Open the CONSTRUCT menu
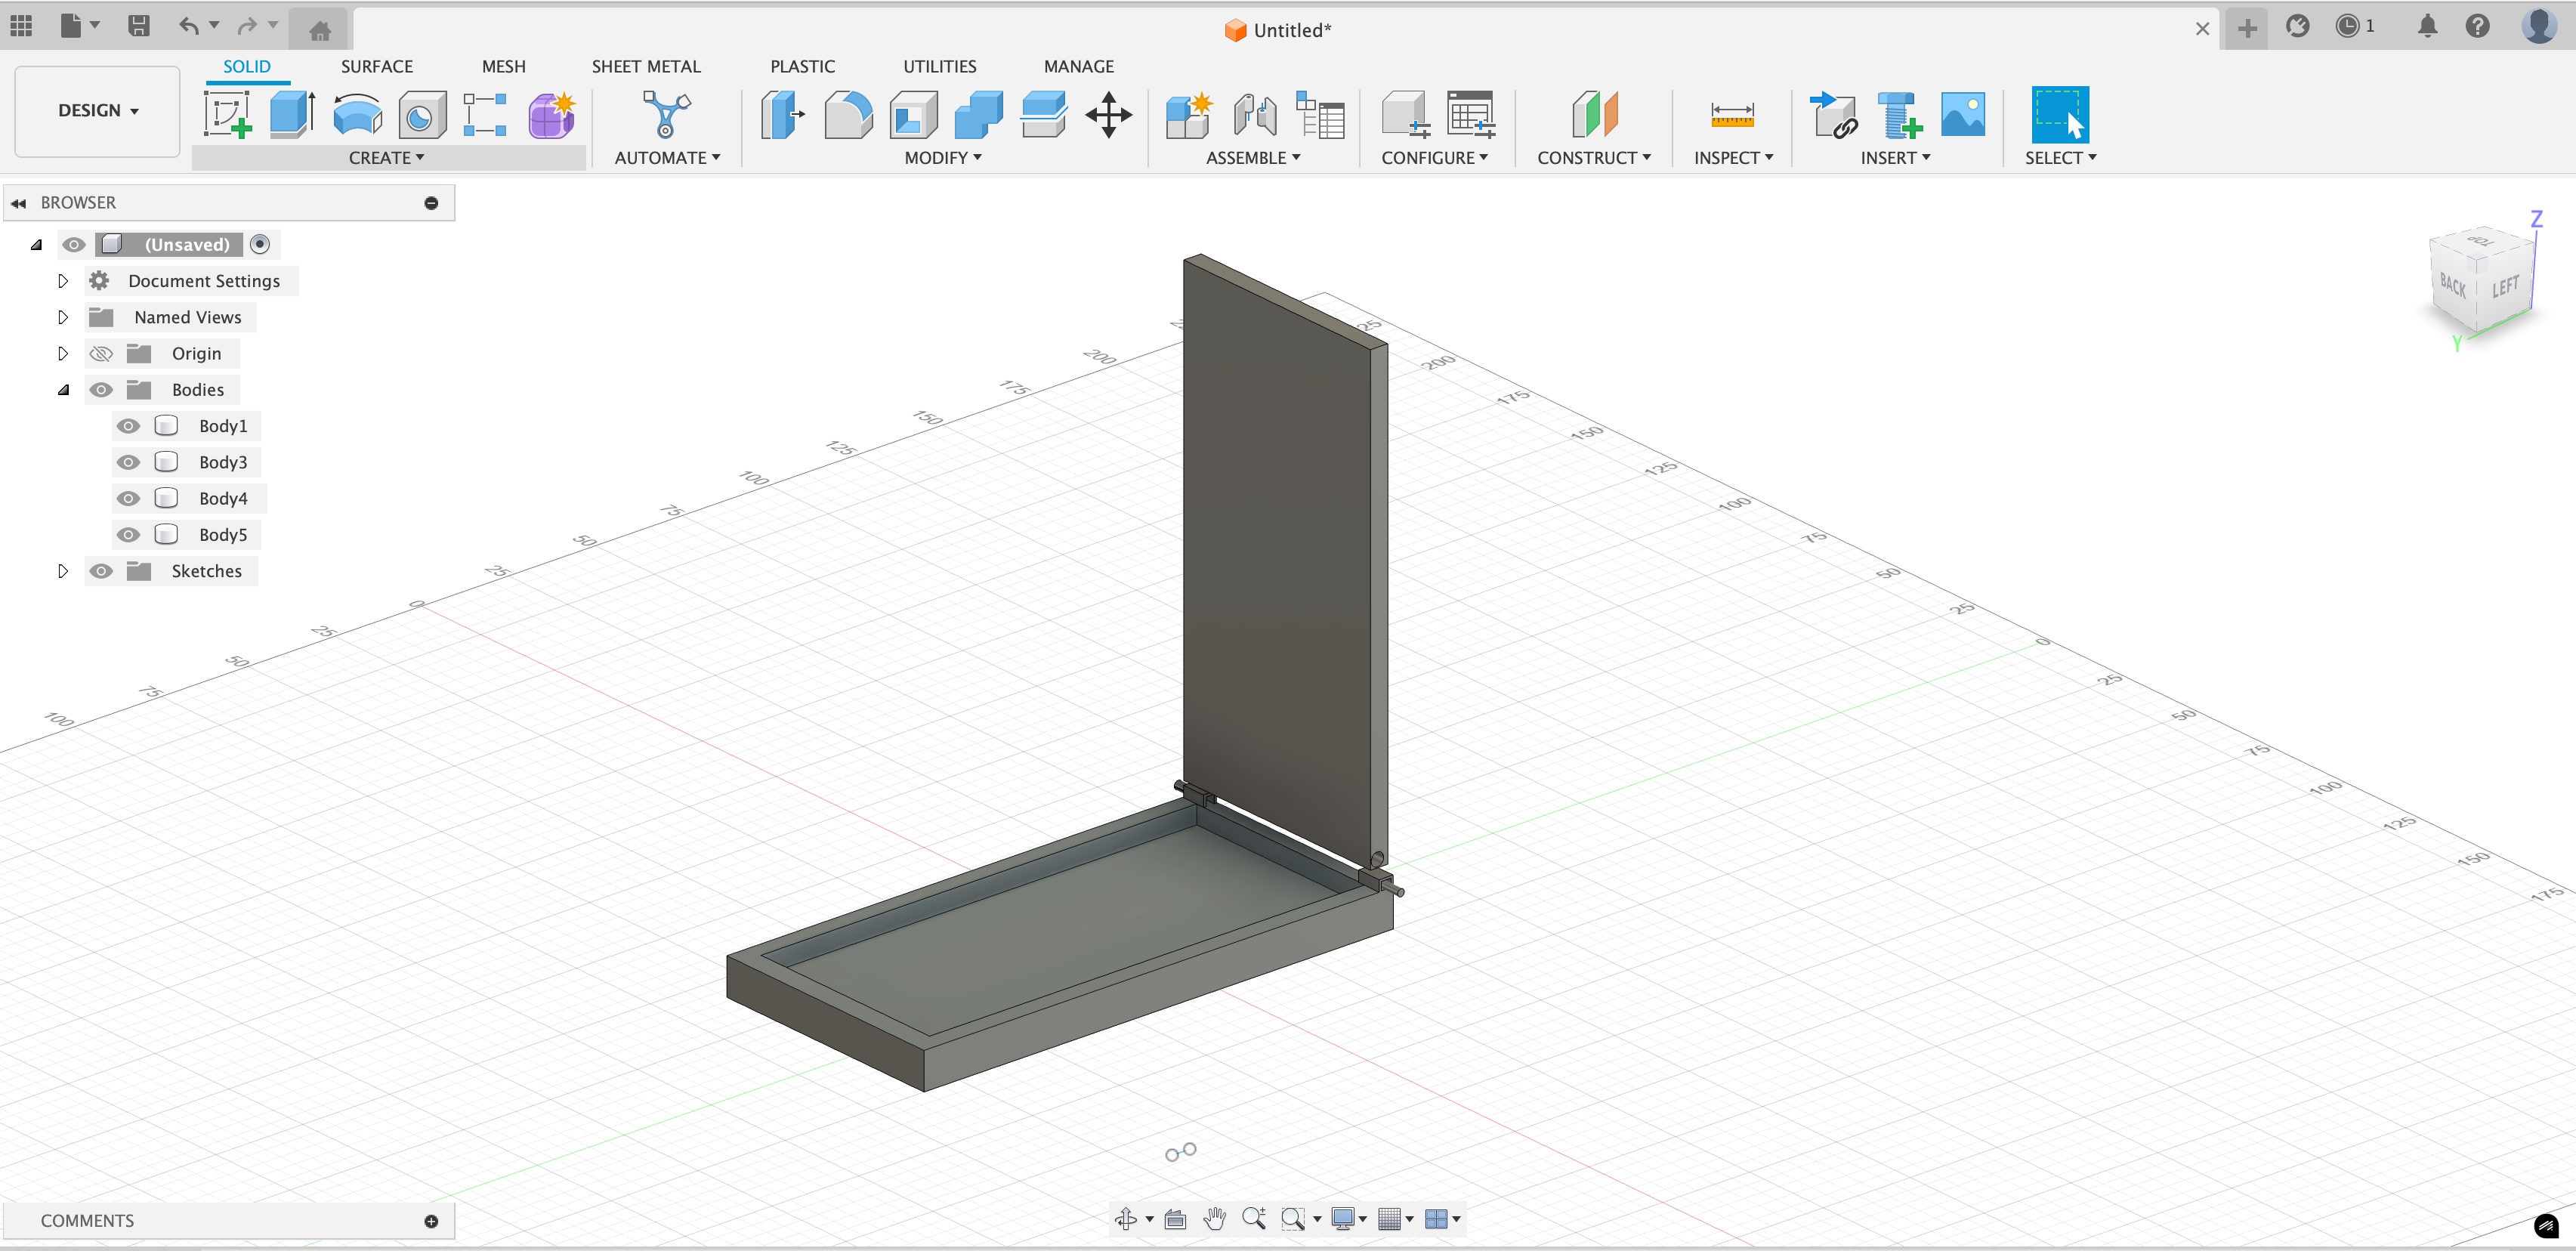This screenshot has height=1251, width=2576. click(1593, 158)
